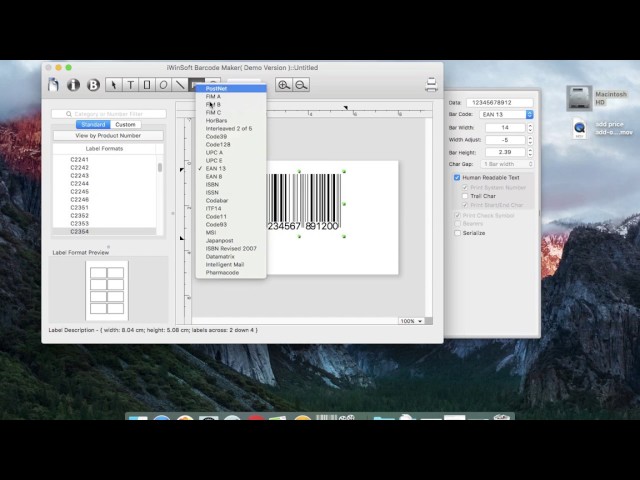Open the add price .mov file
This screenshot has height=480, width=640.
(x=580, y=128)
